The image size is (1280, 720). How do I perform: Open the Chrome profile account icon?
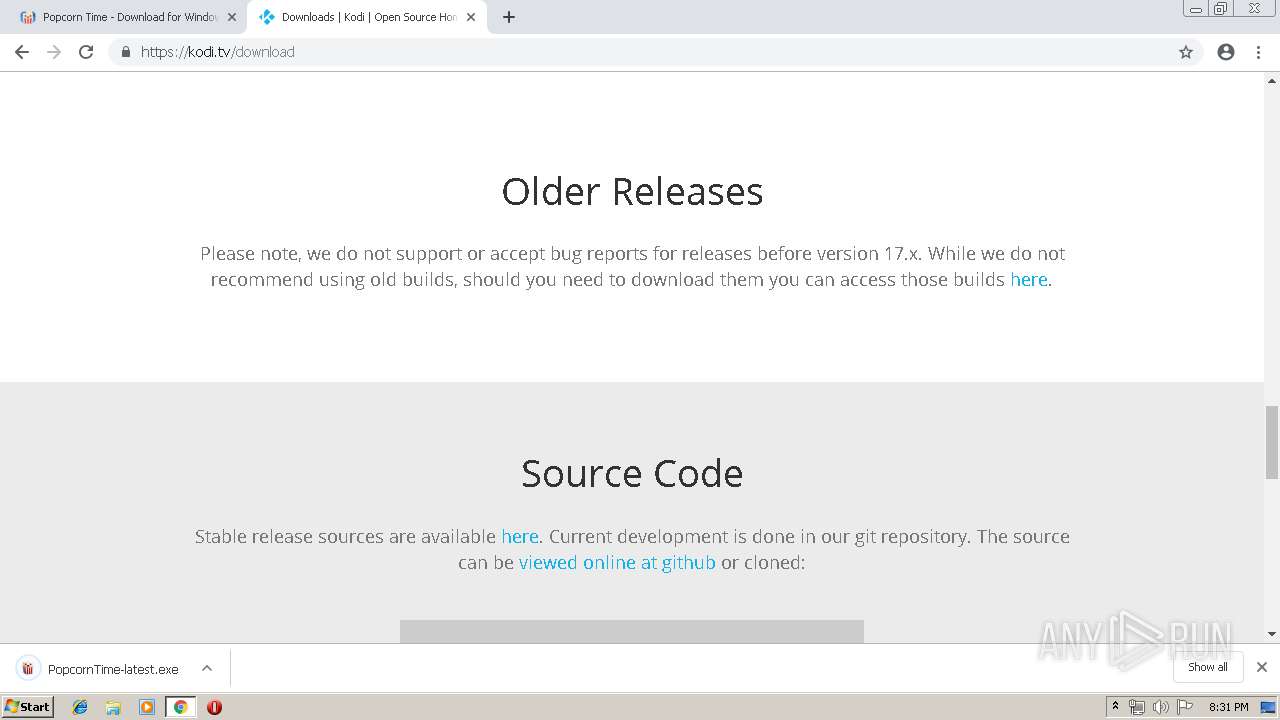coord(1226,52)
